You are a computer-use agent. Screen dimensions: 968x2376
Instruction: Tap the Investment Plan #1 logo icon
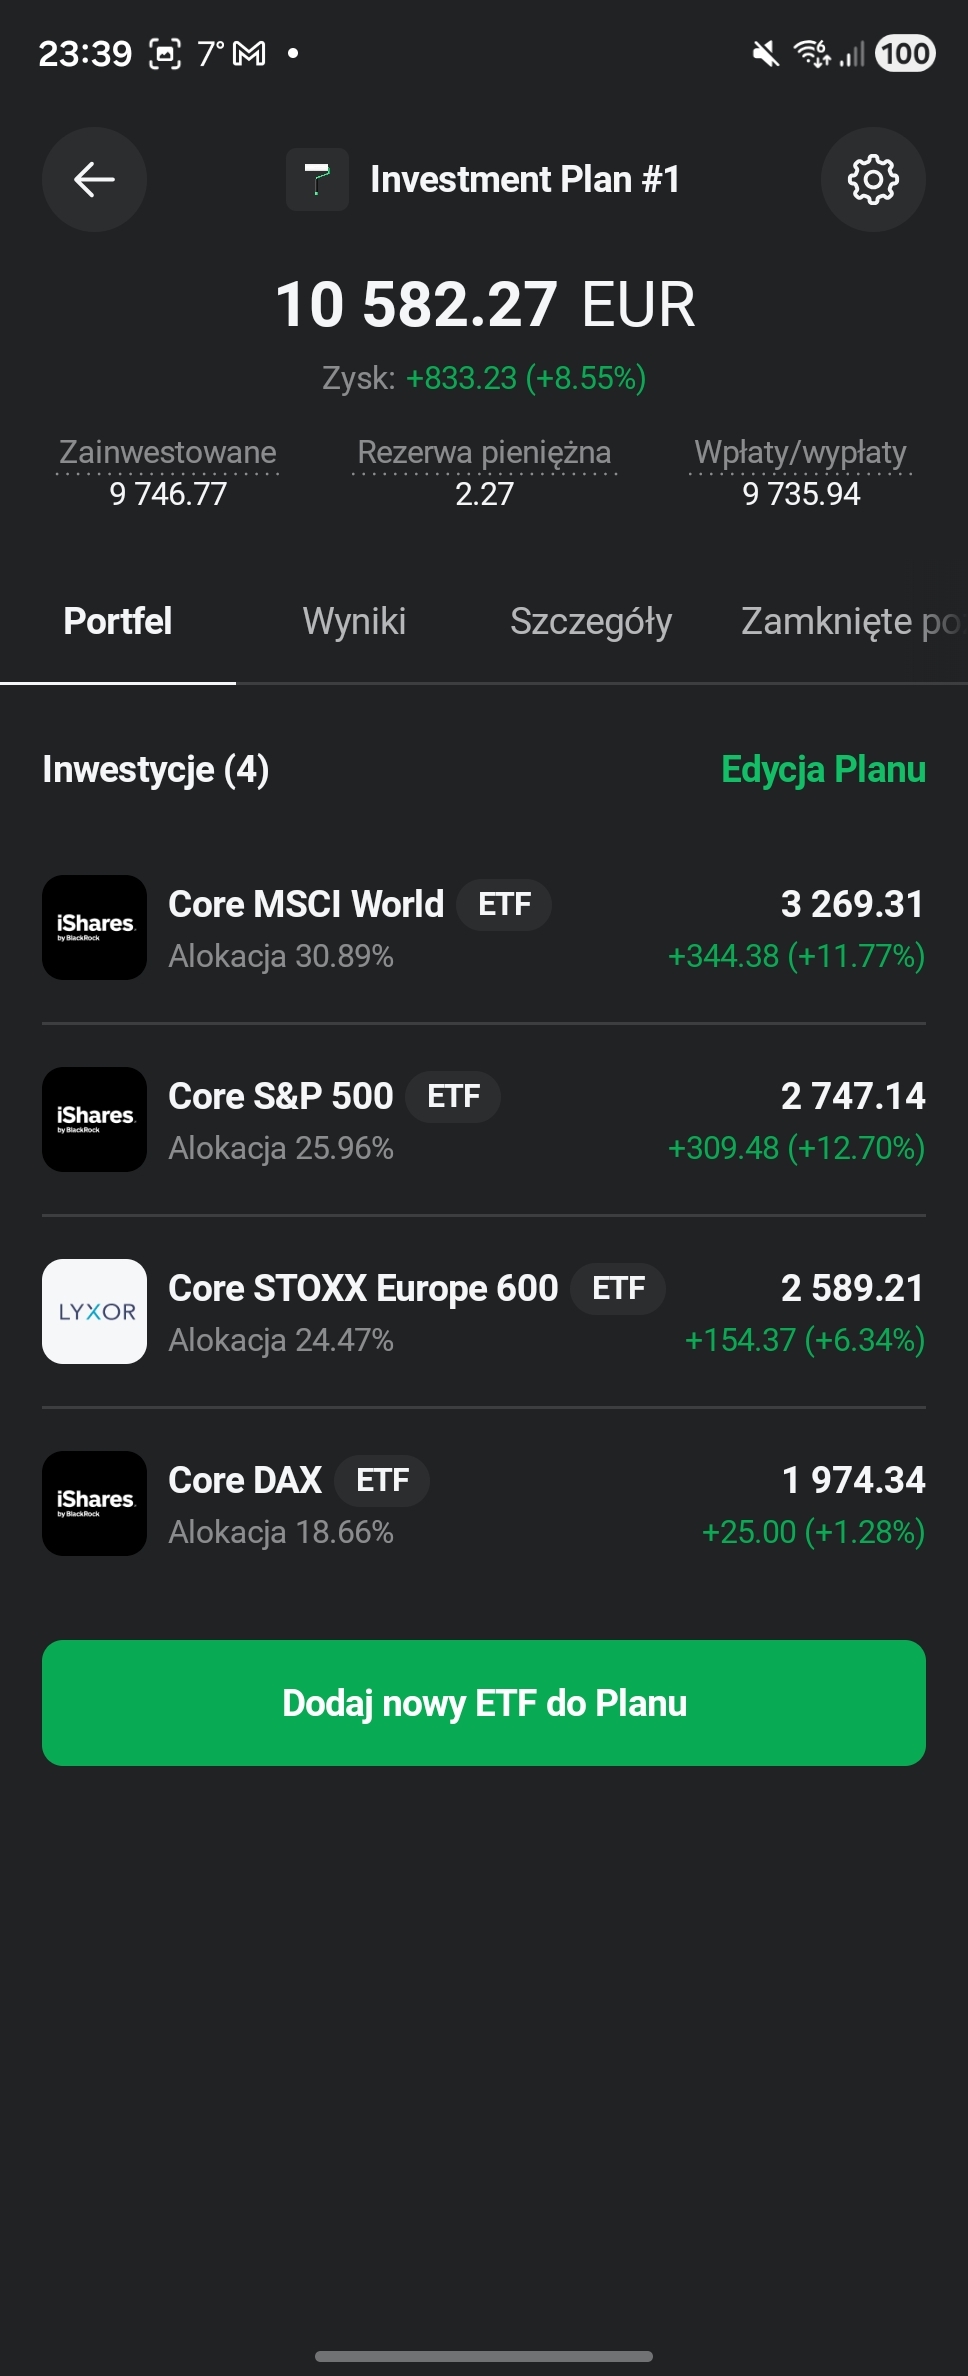click(317, 180)
